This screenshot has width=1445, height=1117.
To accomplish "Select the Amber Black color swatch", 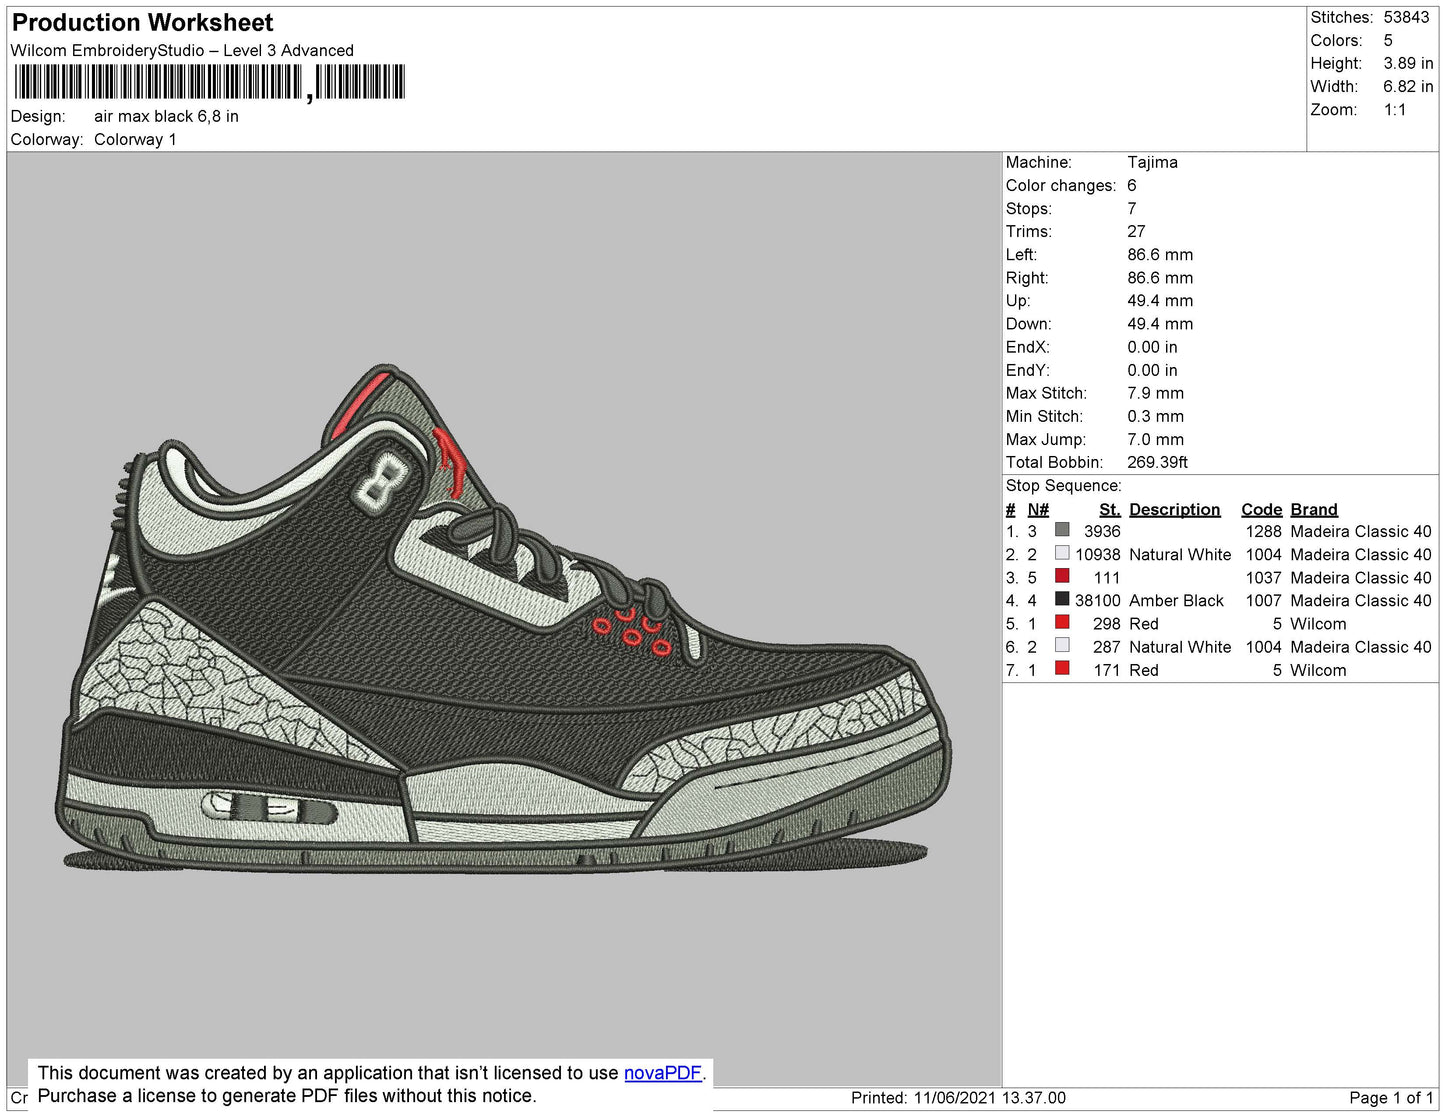I will coord(1062,599).
